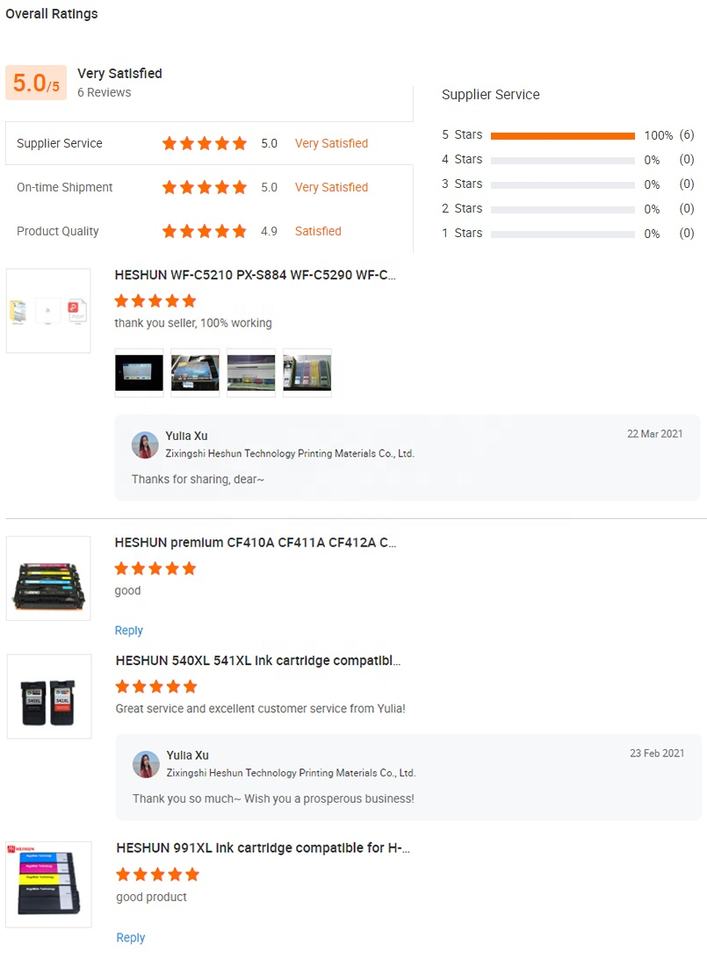The image size is (707, 960).
Task: Click star rating beside Supplier Service row
Action: 204,143
